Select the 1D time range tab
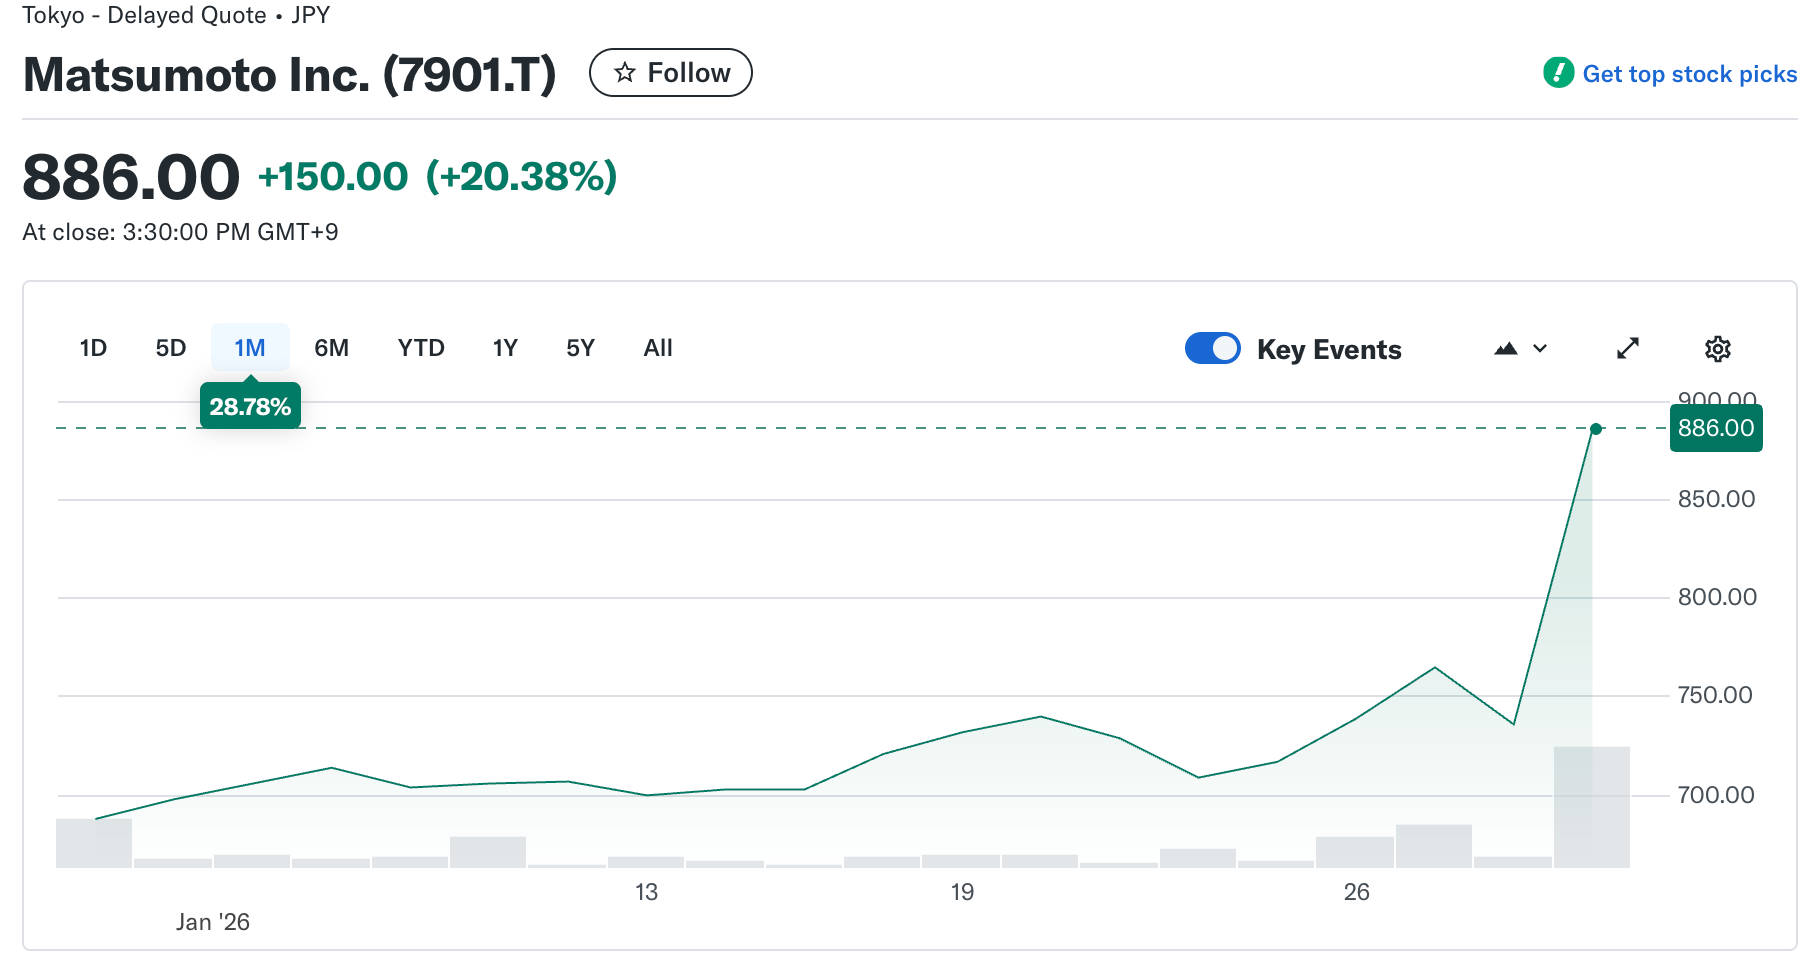The height and width of the screenshot is (974, 1816). click(93, 348)
